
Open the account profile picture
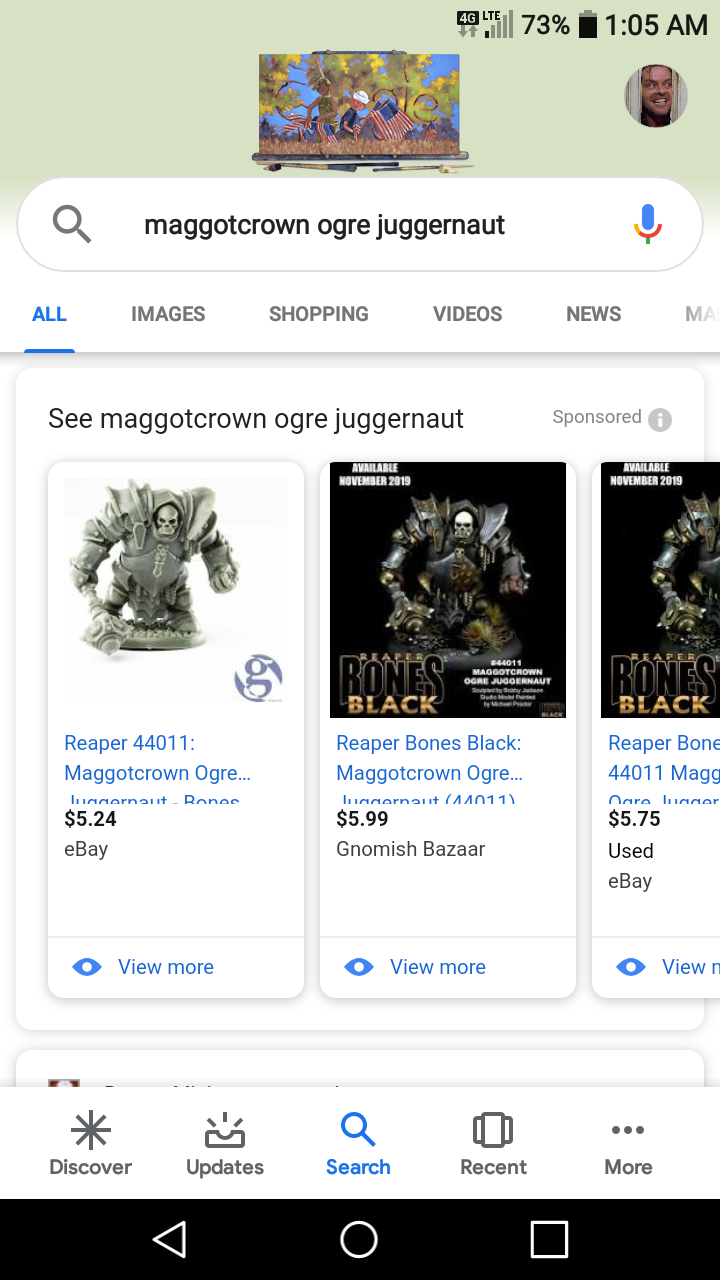(x=656, y=96)
